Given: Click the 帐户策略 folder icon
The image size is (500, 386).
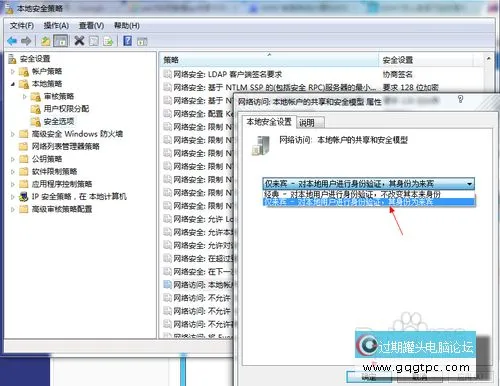Looking at the screenshot, I should click(x=24, y=71).
